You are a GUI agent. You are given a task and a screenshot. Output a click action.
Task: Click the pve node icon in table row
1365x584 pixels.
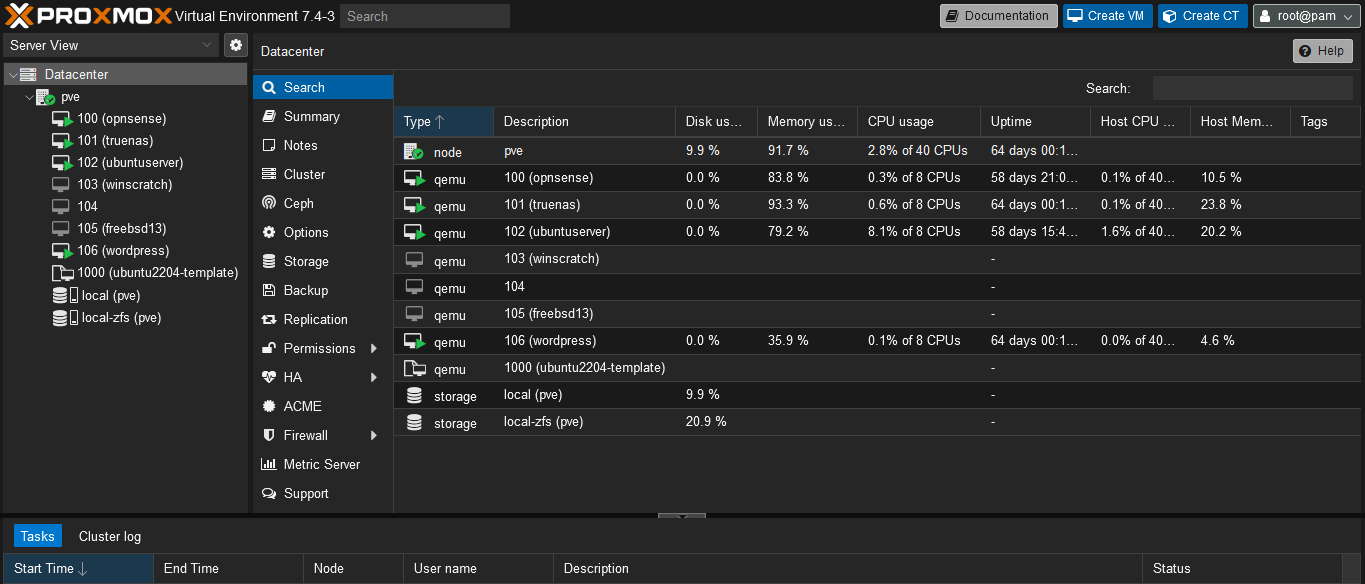click(413, 152)
